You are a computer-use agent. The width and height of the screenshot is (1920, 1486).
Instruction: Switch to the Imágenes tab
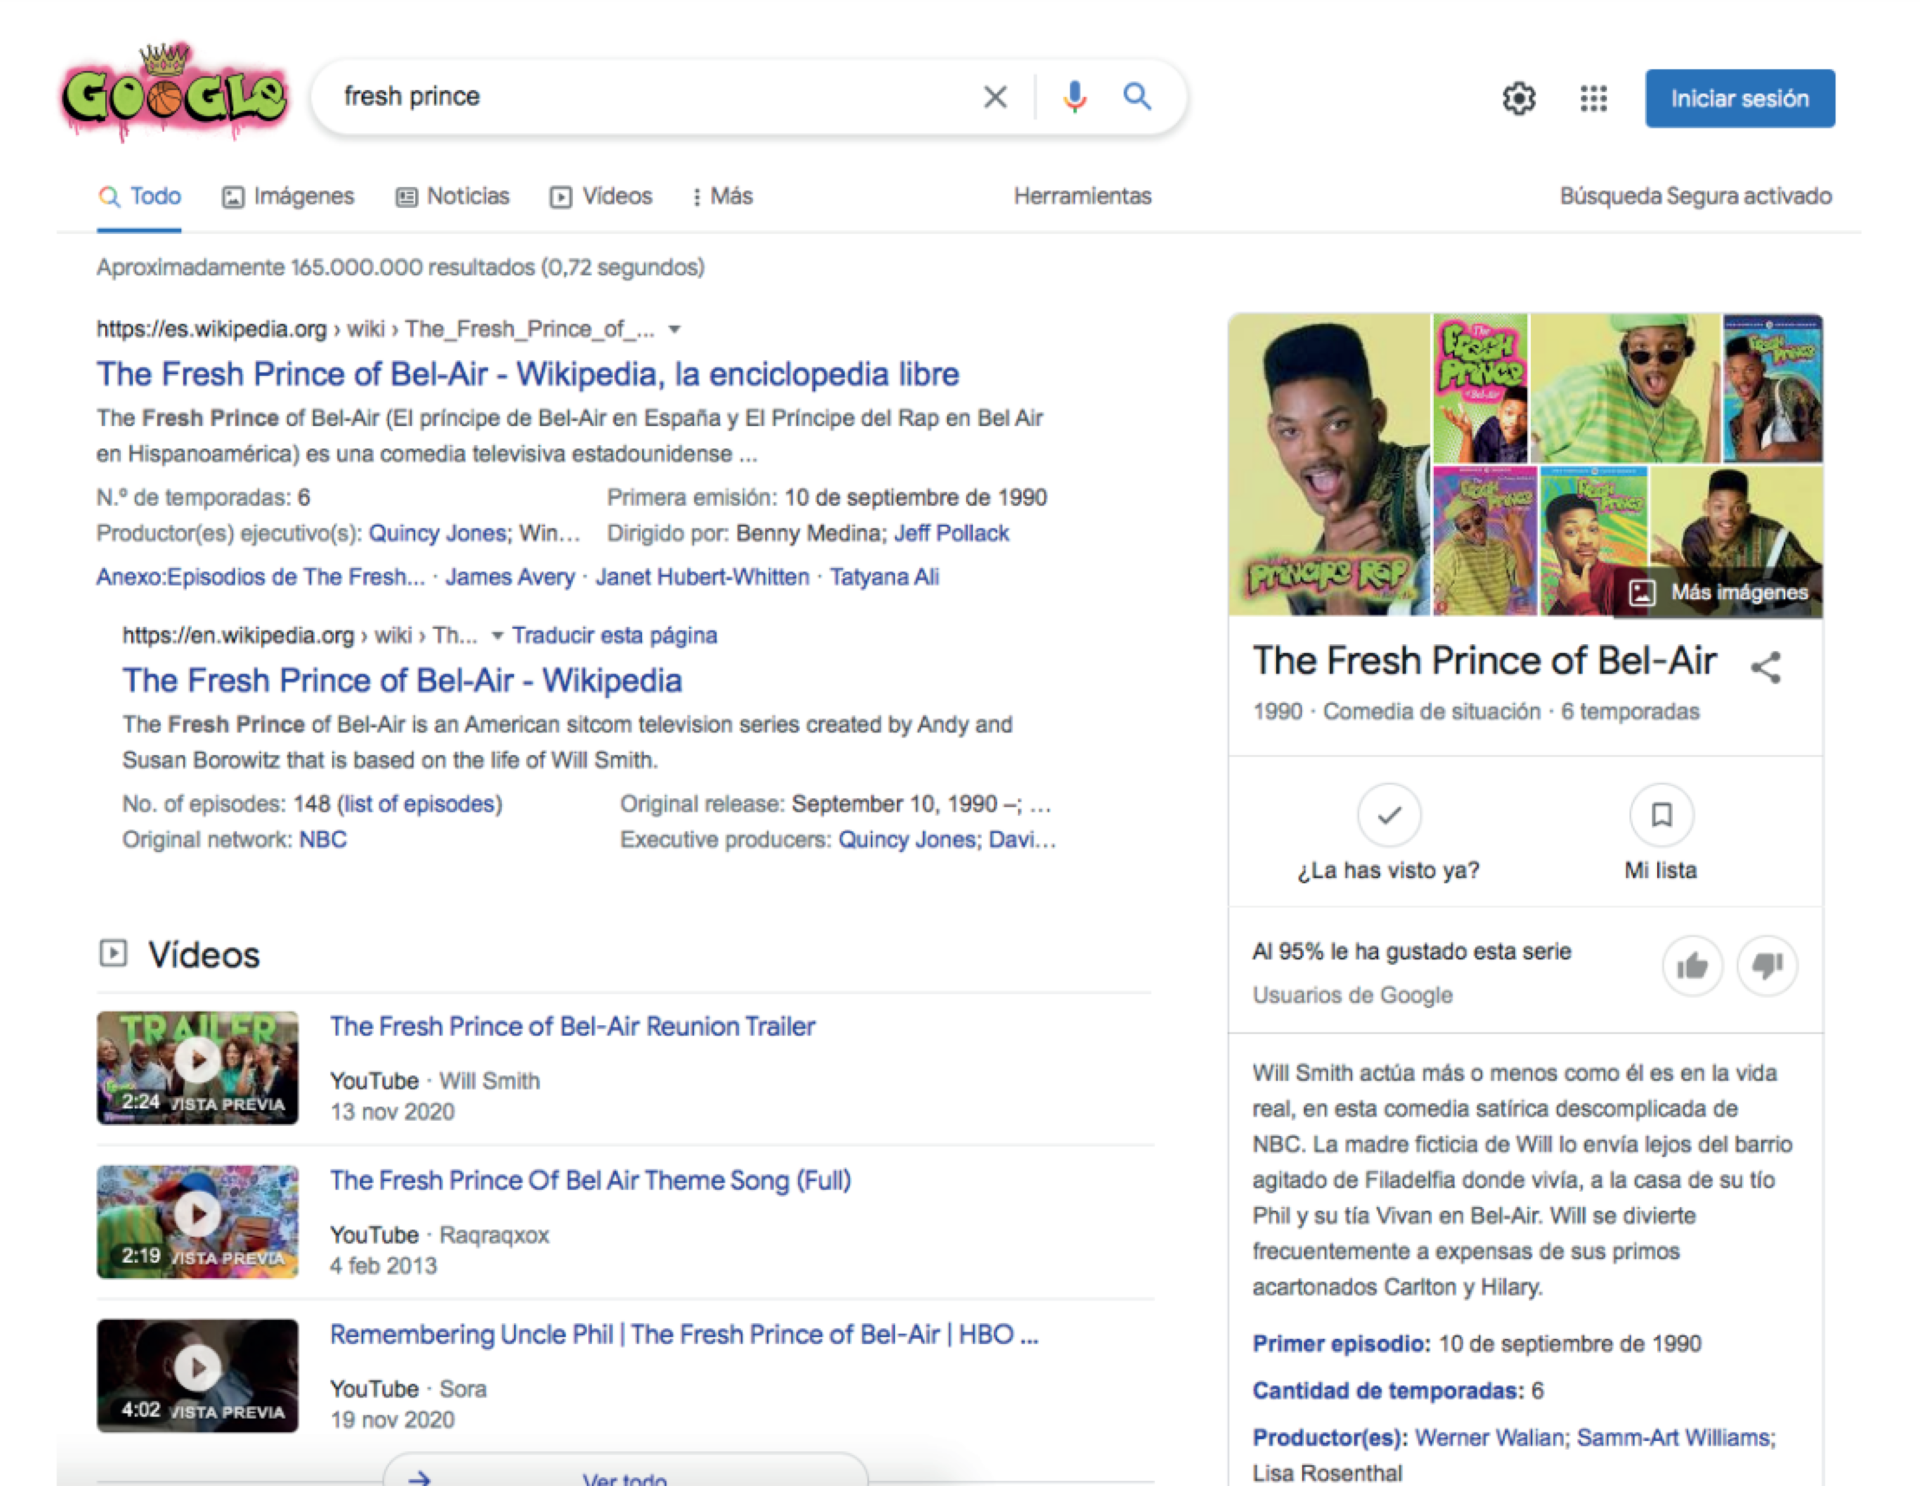pos(288,196)
